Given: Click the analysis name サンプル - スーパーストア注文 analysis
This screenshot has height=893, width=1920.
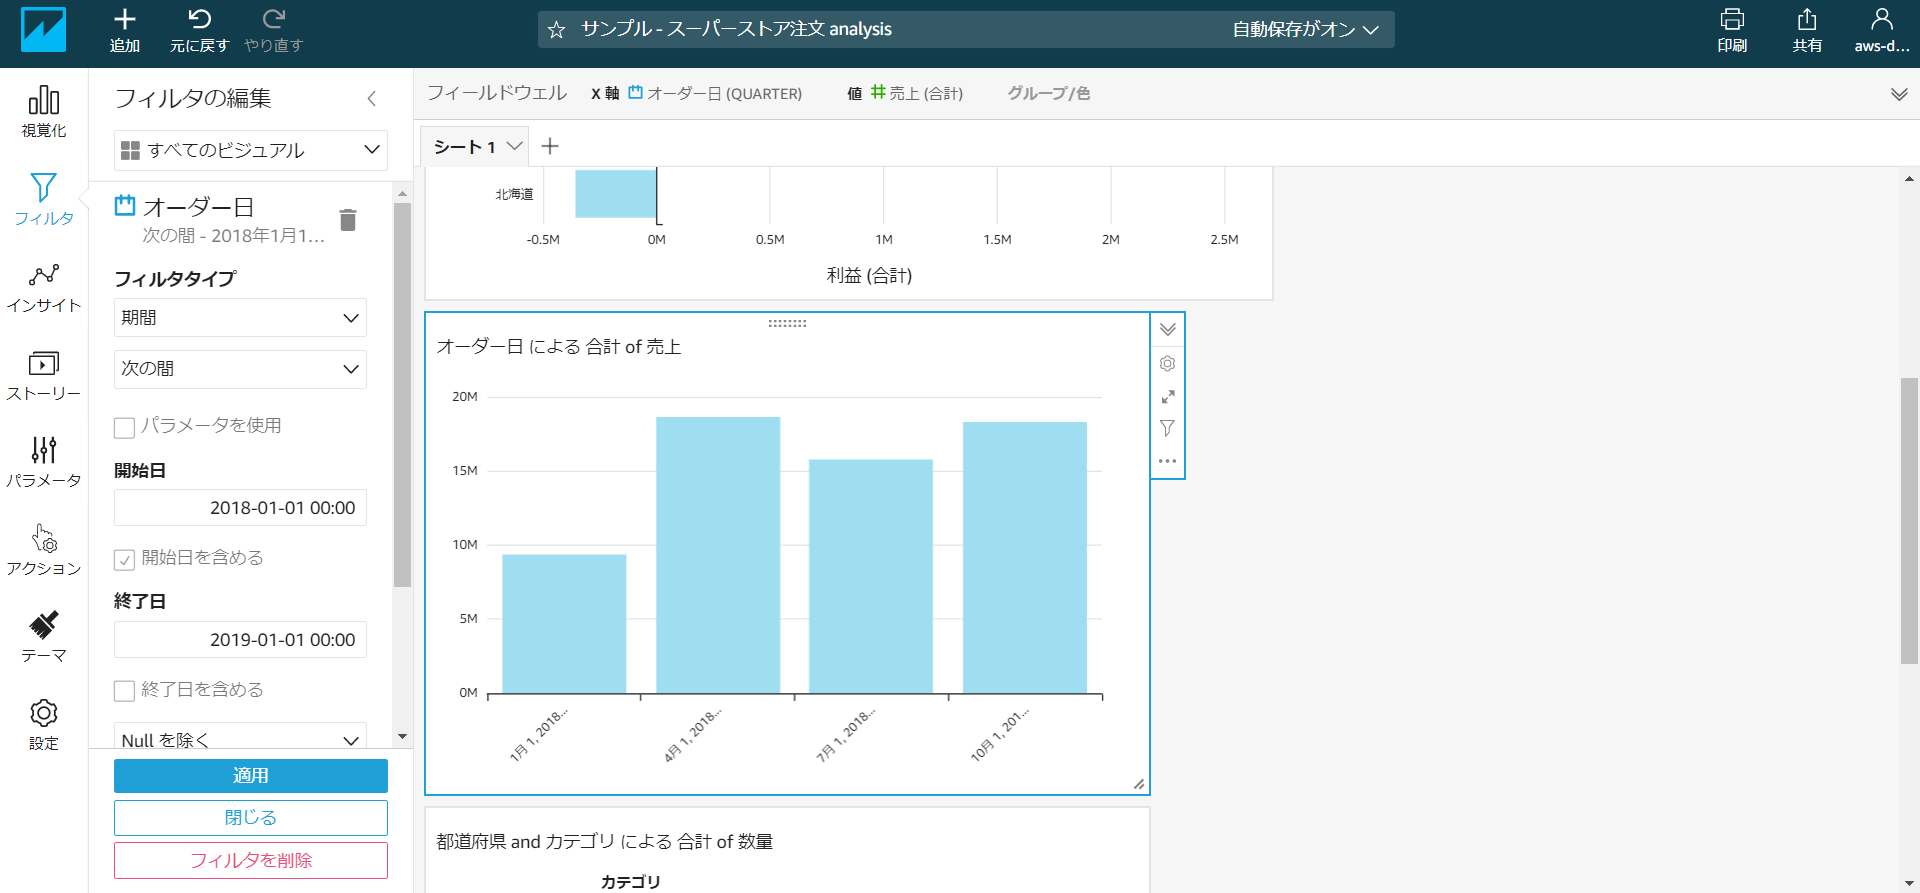Looking at the screenshot, I should pos(736,29).
